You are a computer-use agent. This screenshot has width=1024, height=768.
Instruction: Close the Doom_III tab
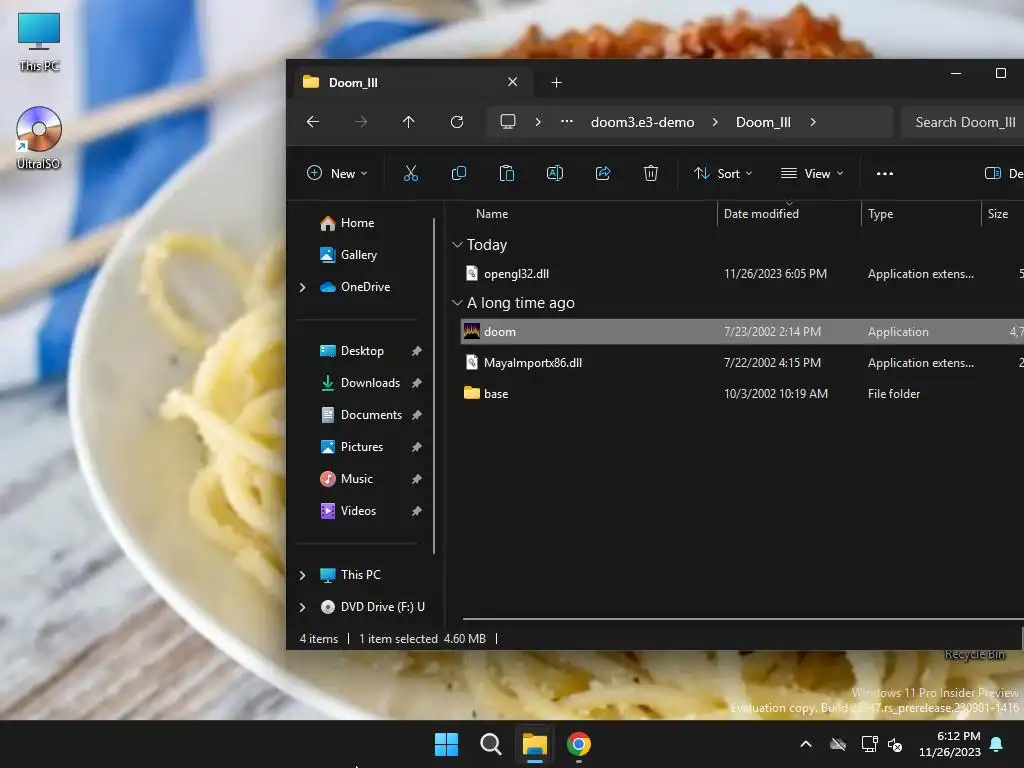pyautogui.click(x=513, y=82)
